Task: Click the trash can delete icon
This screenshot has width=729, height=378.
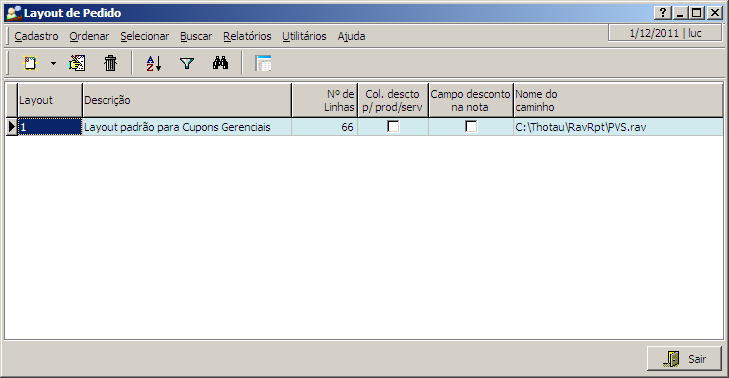Action: pyautogui.click(x=111, y=63)
